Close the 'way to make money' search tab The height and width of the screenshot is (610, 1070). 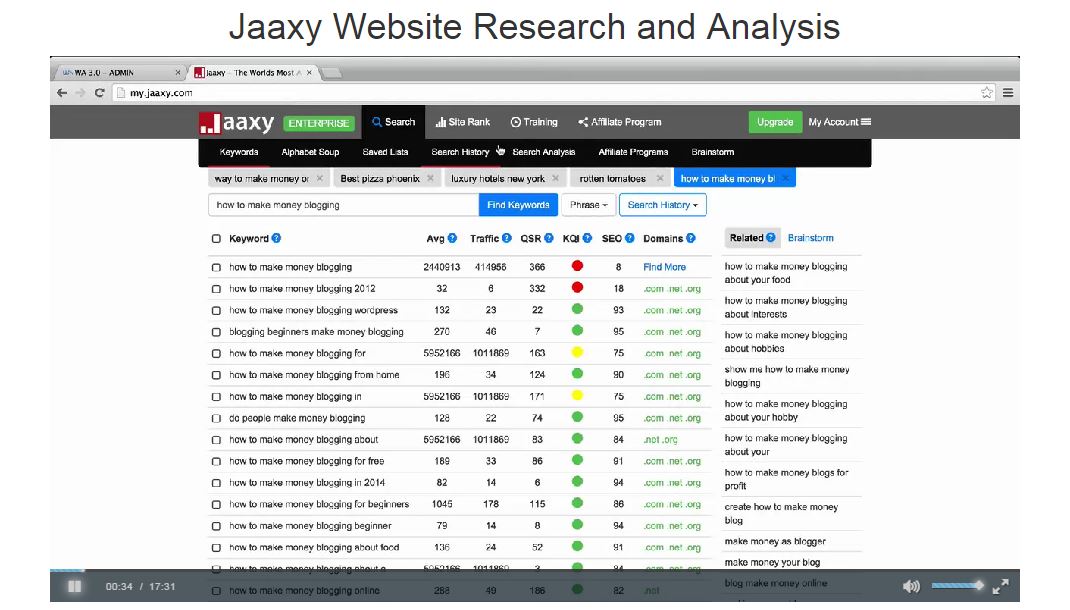pyautogui.click(x=319, y=178)
